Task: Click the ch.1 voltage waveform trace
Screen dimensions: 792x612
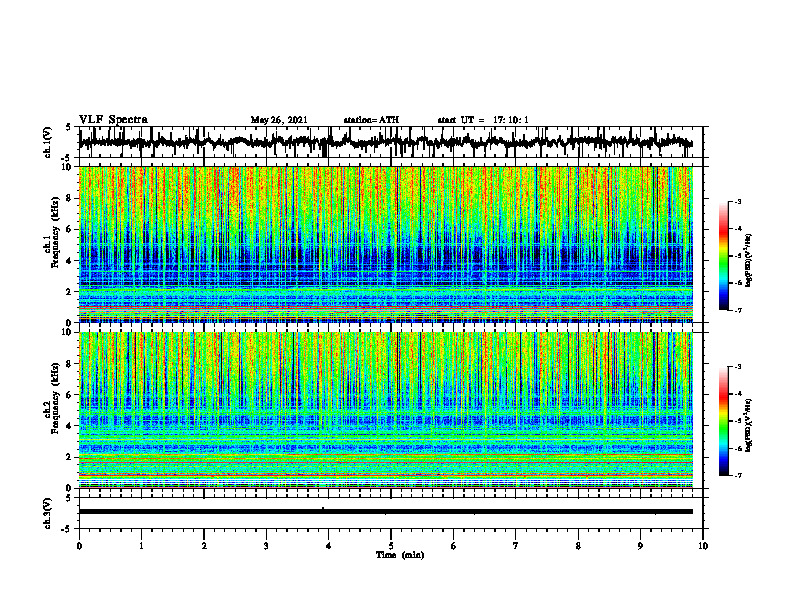Action: (386, 142)
